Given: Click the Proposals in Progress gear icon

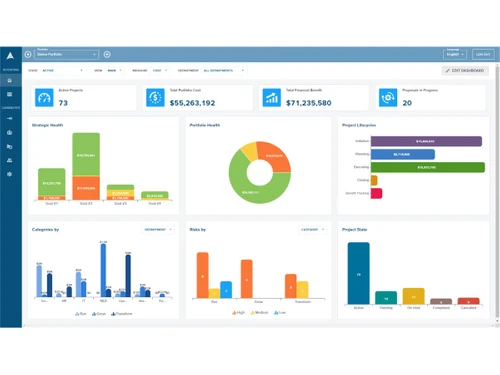Looking at the screenshot, I should tap(388, 97).
